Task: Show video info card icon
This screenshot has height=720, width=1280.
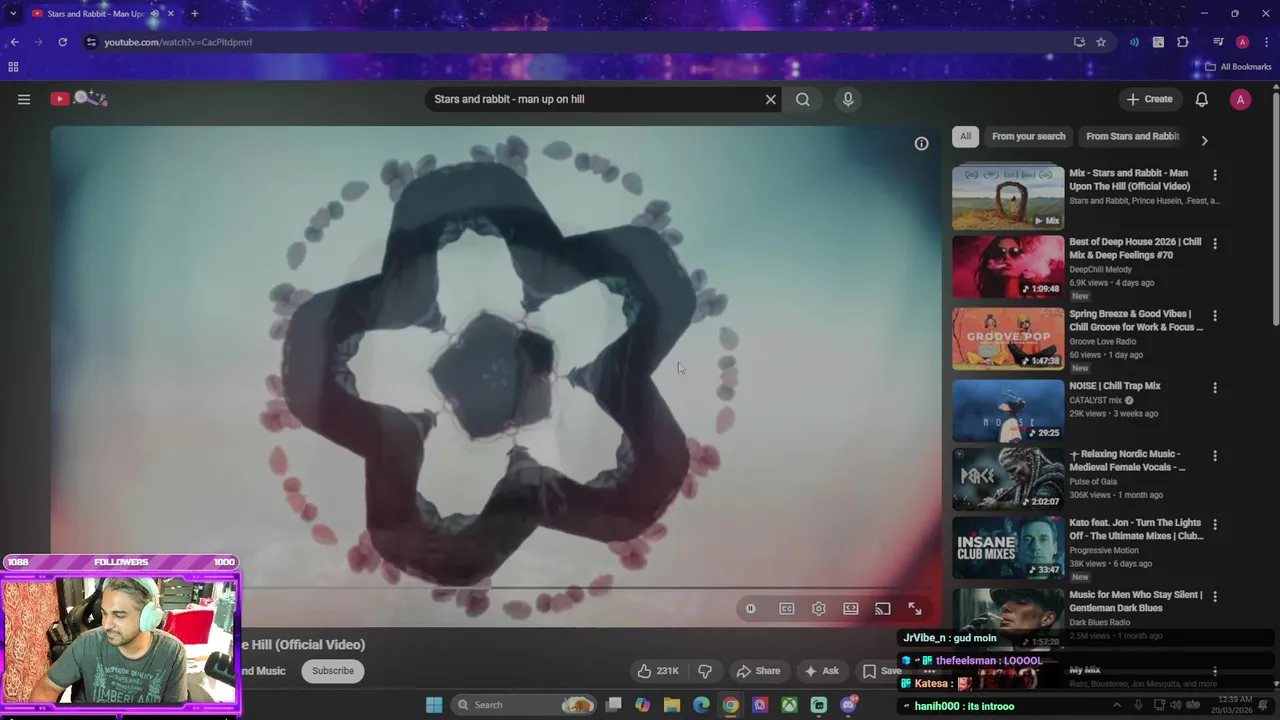Action: click(921, 143)
